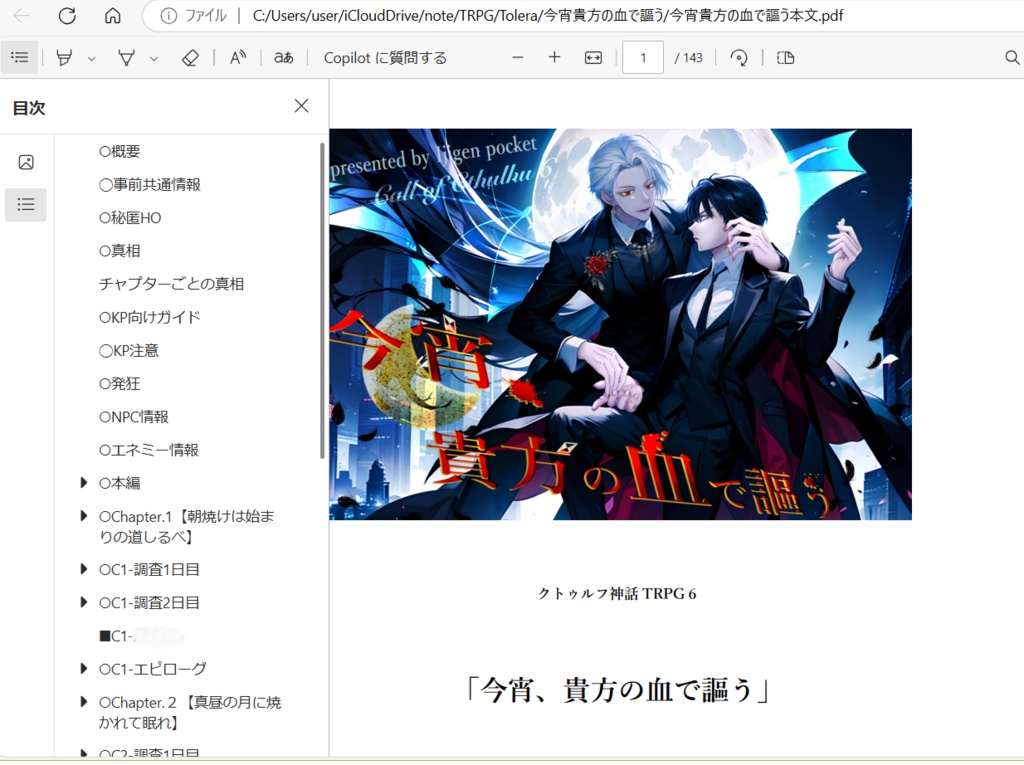Select the eraser tool
Screen dimensions: 1024x765
coord(190,57)
